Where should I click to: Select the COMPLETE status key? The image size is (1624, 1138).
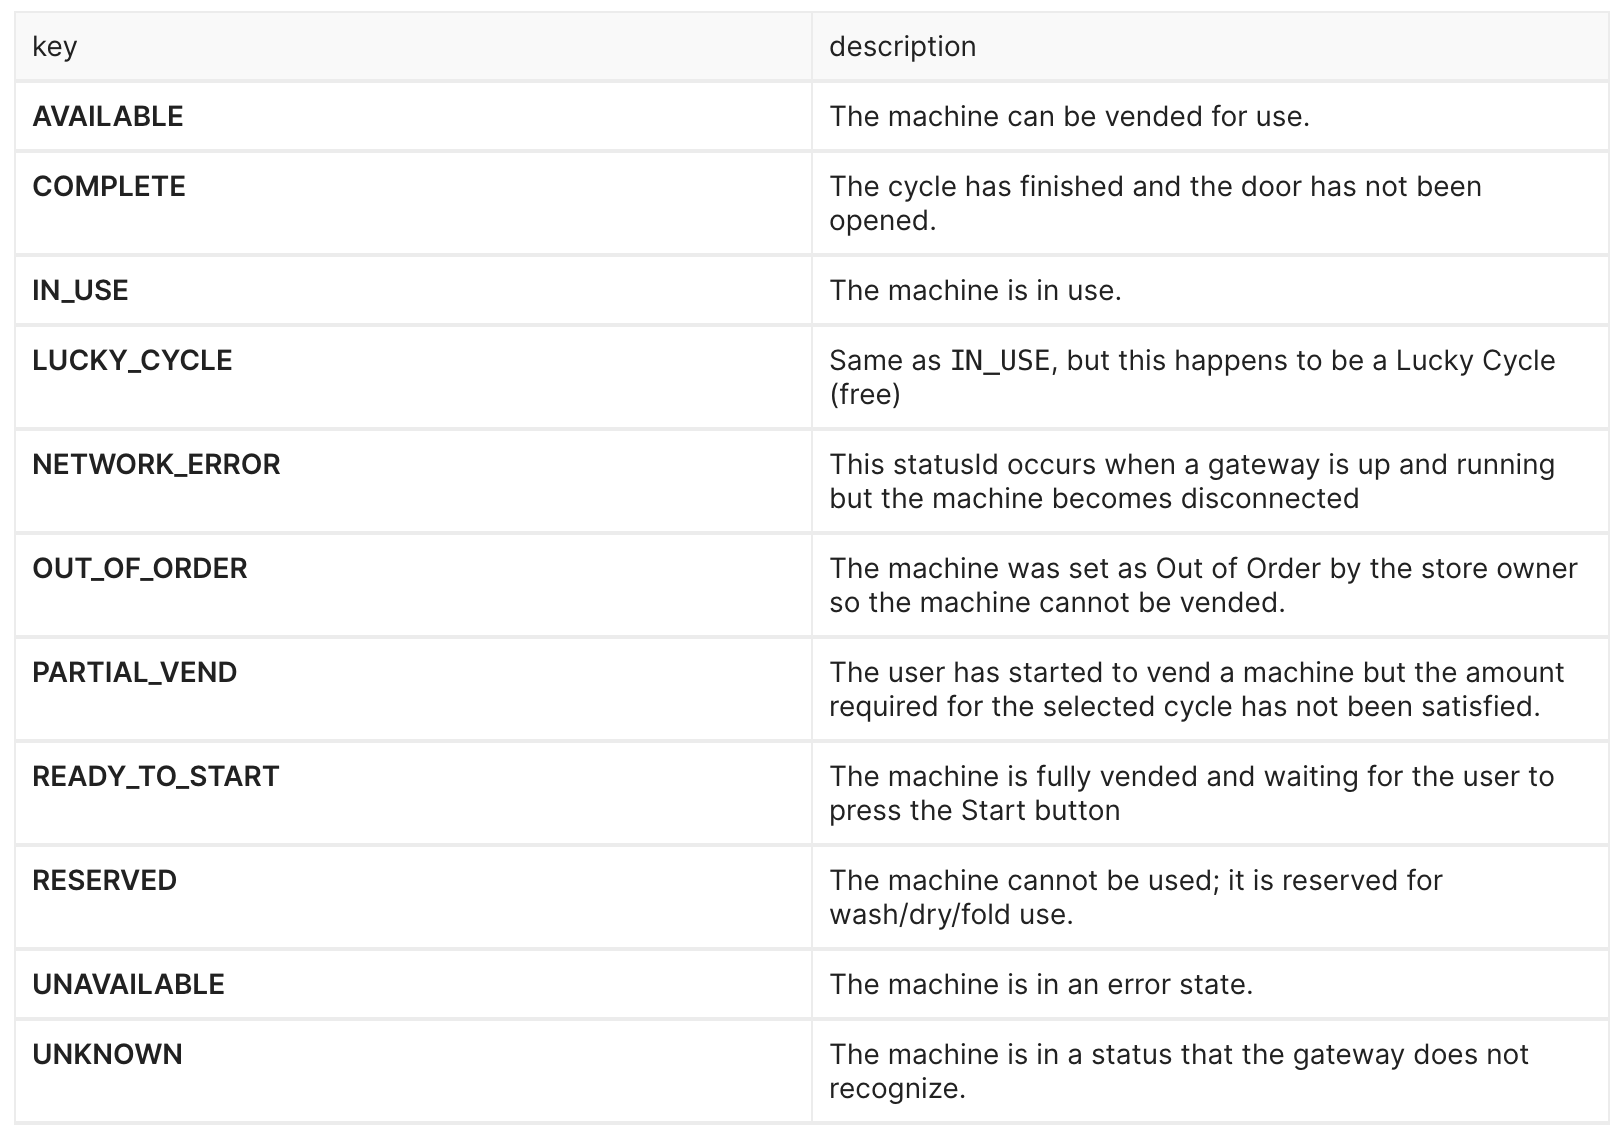coord(109,186)
